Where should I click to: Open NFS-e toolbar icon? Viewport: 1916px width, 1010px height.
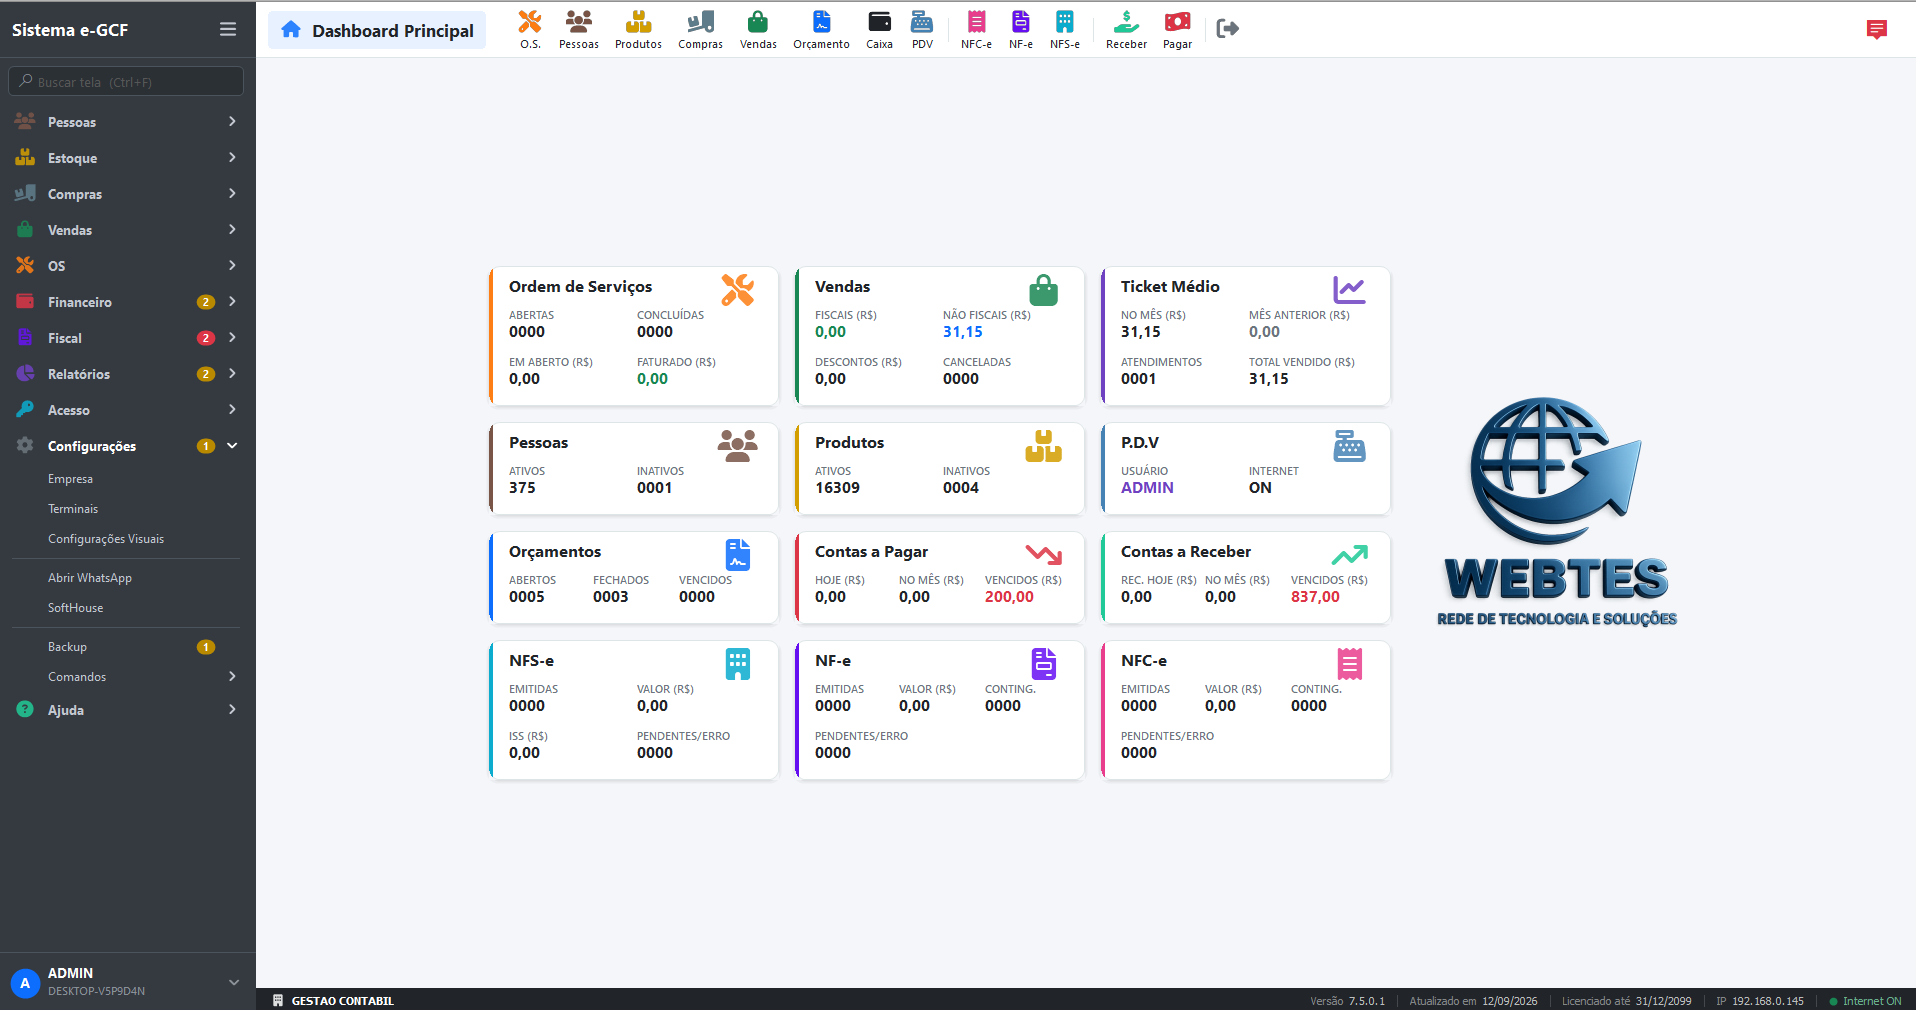pyautogui.click(x=1064, y=29)
